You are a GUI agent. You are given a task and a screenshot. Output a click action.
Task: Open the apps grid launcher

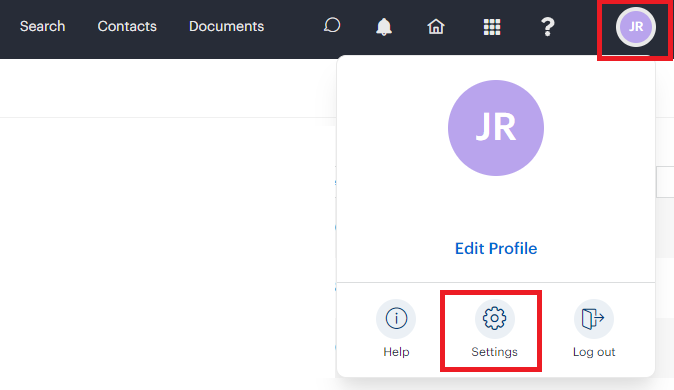[492, 27]
